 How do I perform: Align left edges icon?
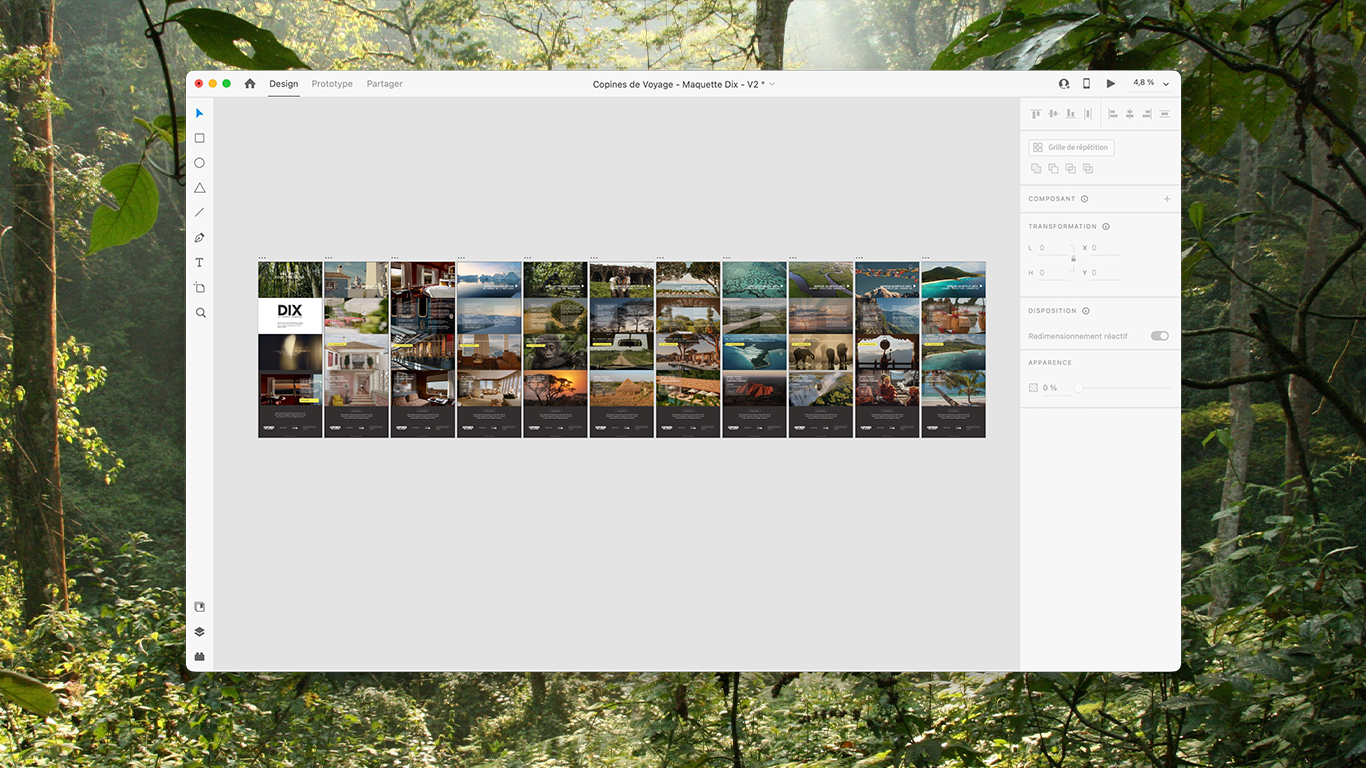point(1113,114)
